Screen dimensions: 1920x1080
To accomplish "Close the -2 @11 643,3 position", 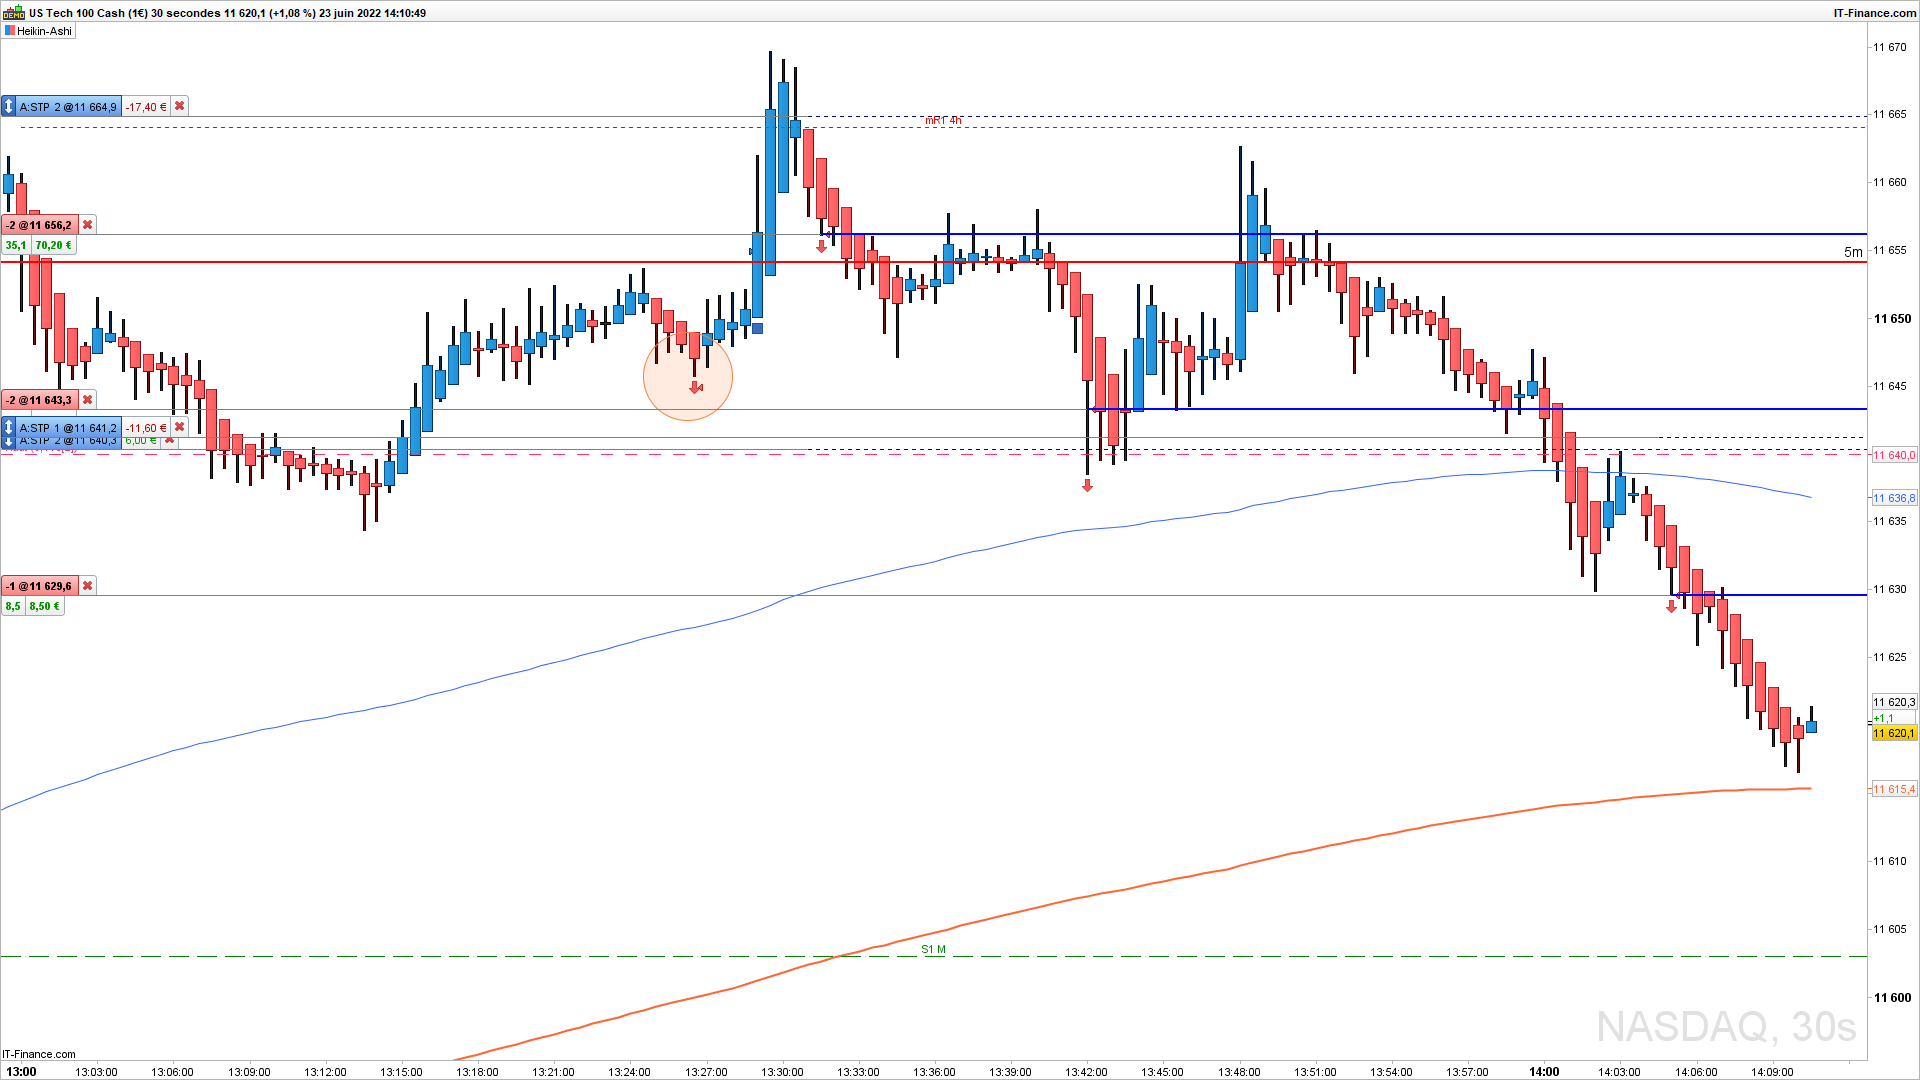I will (87, 400).
